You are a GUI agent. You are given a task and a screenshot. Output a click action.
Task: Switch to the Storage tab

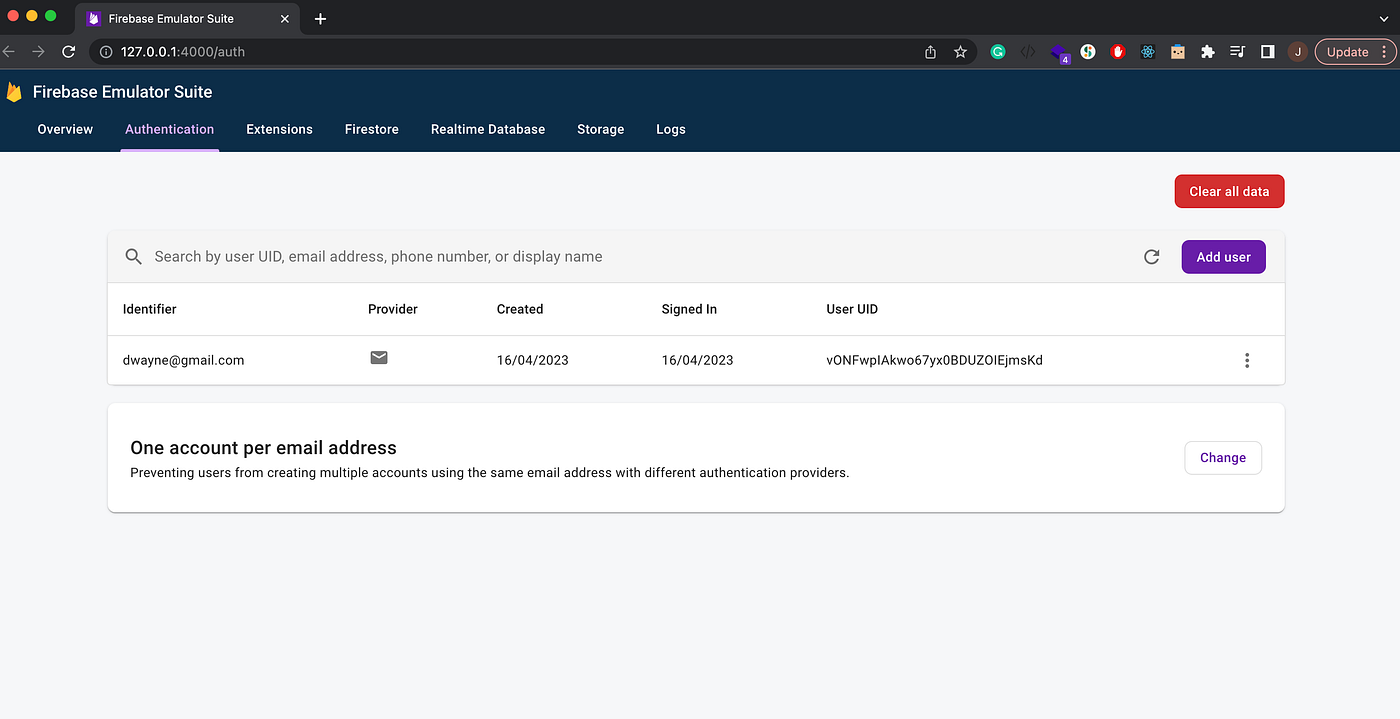coord(601,129)
